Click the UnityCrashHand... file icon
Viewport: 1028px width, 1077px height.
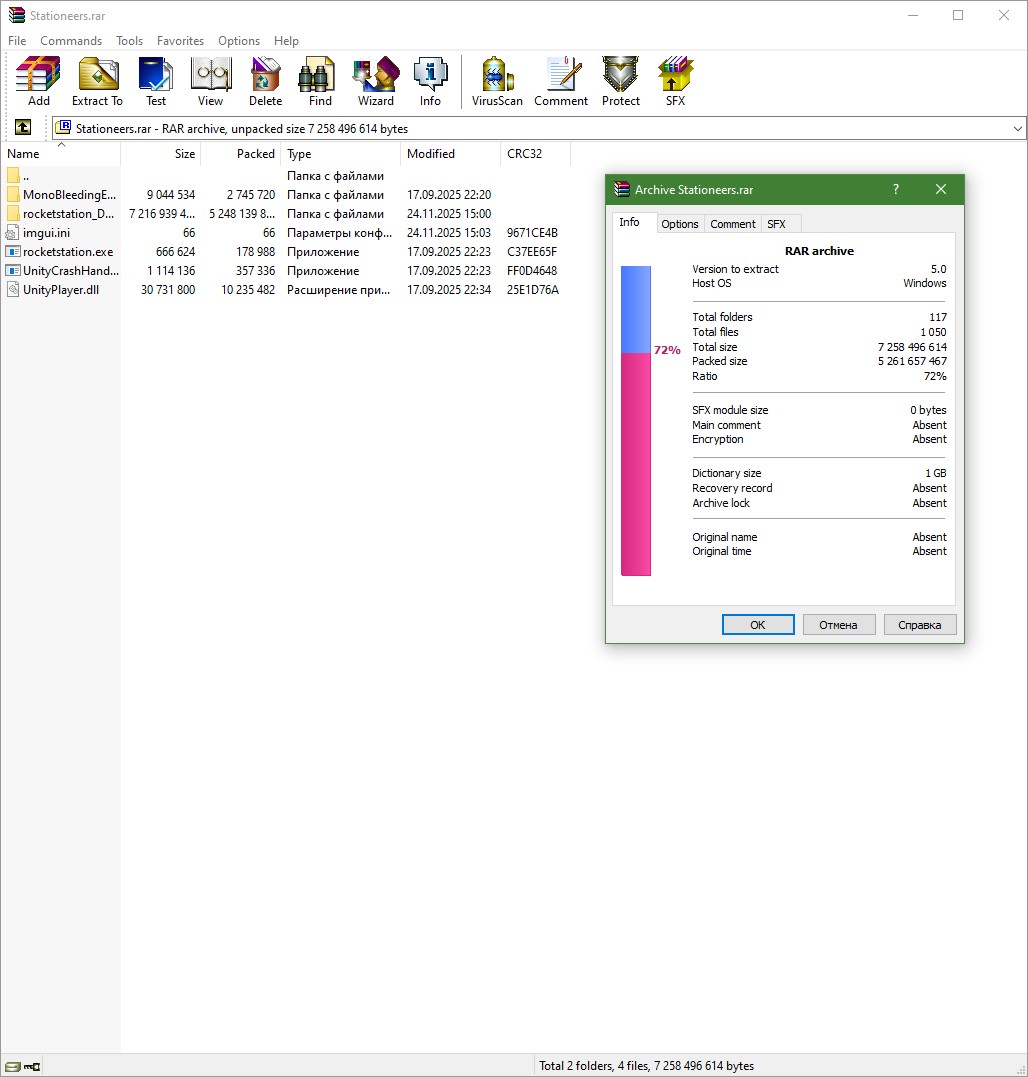[12, 271]
